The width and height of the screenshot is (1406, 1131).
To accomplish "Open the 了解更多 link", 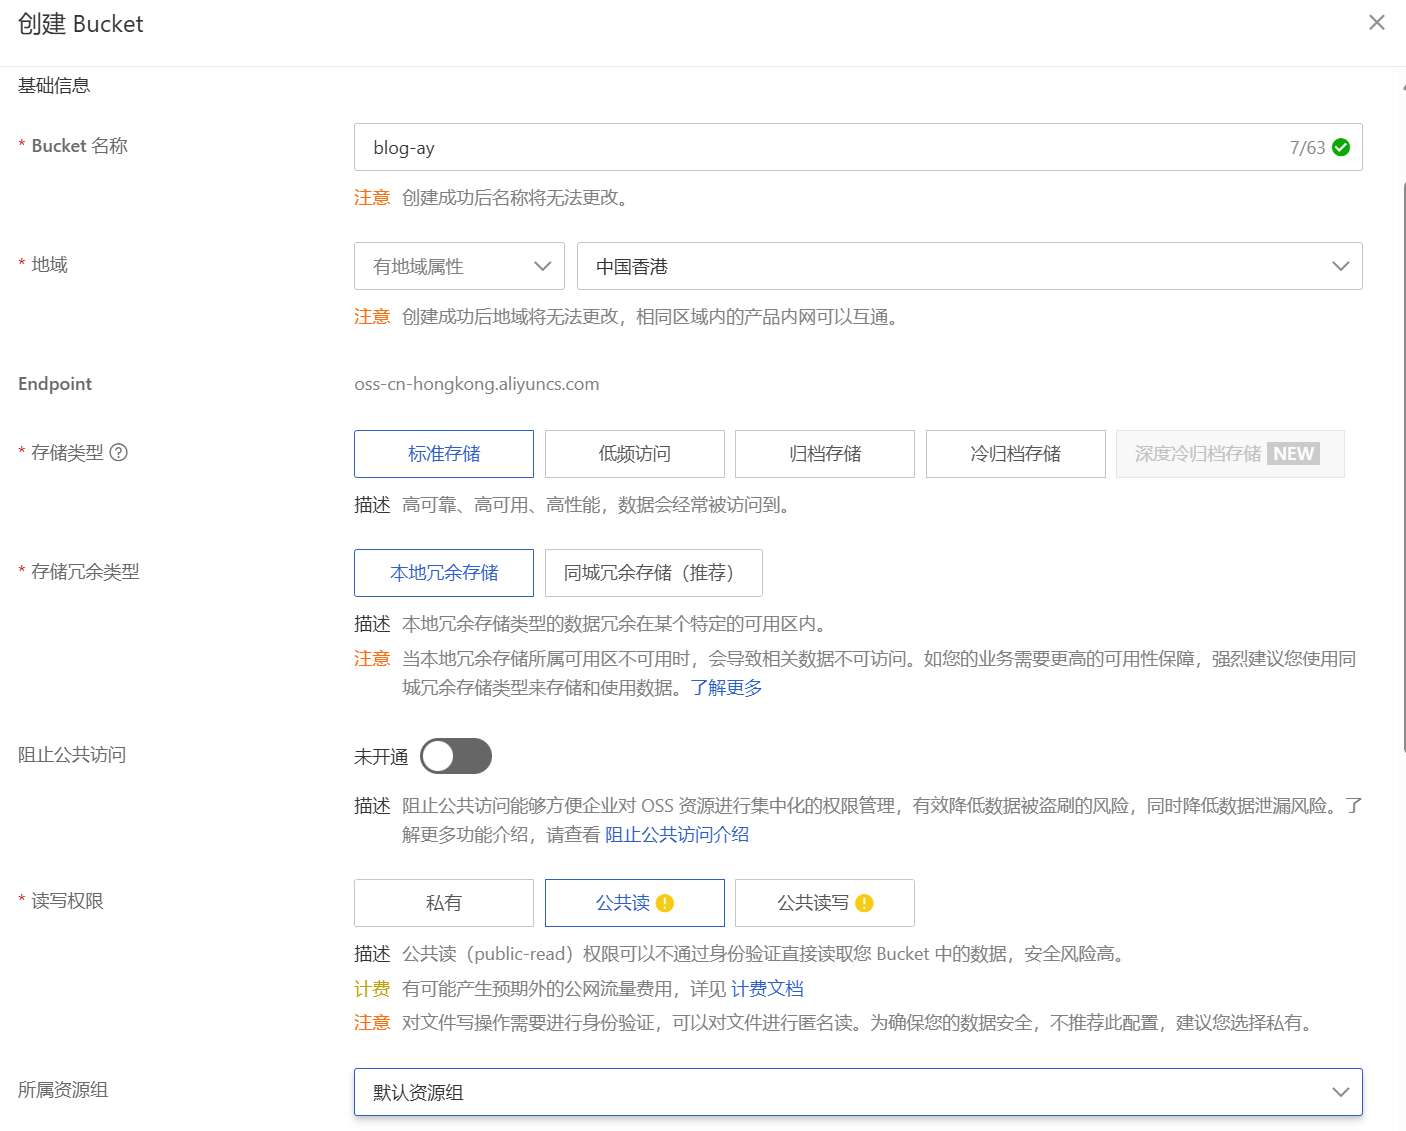I will [x=726, y=688].
